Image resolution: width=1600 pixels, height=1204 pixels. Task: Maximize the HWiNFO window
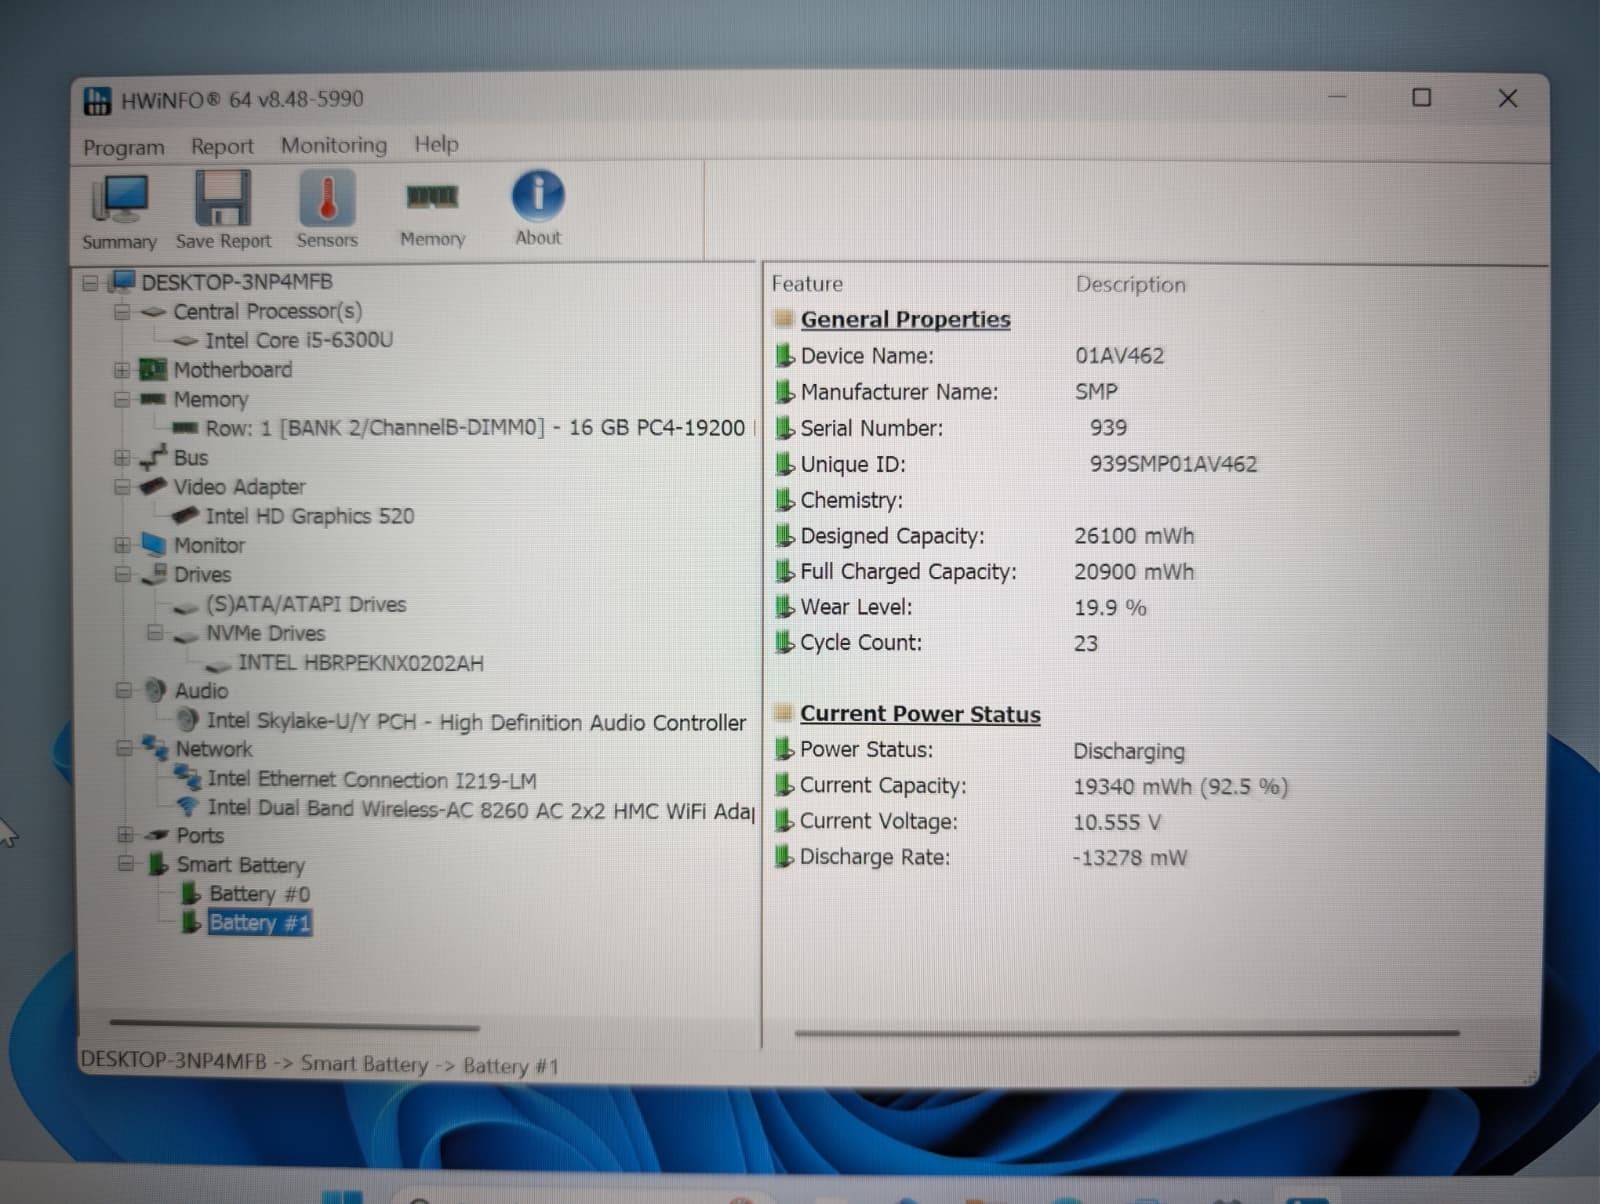[x=1421, y=97]
